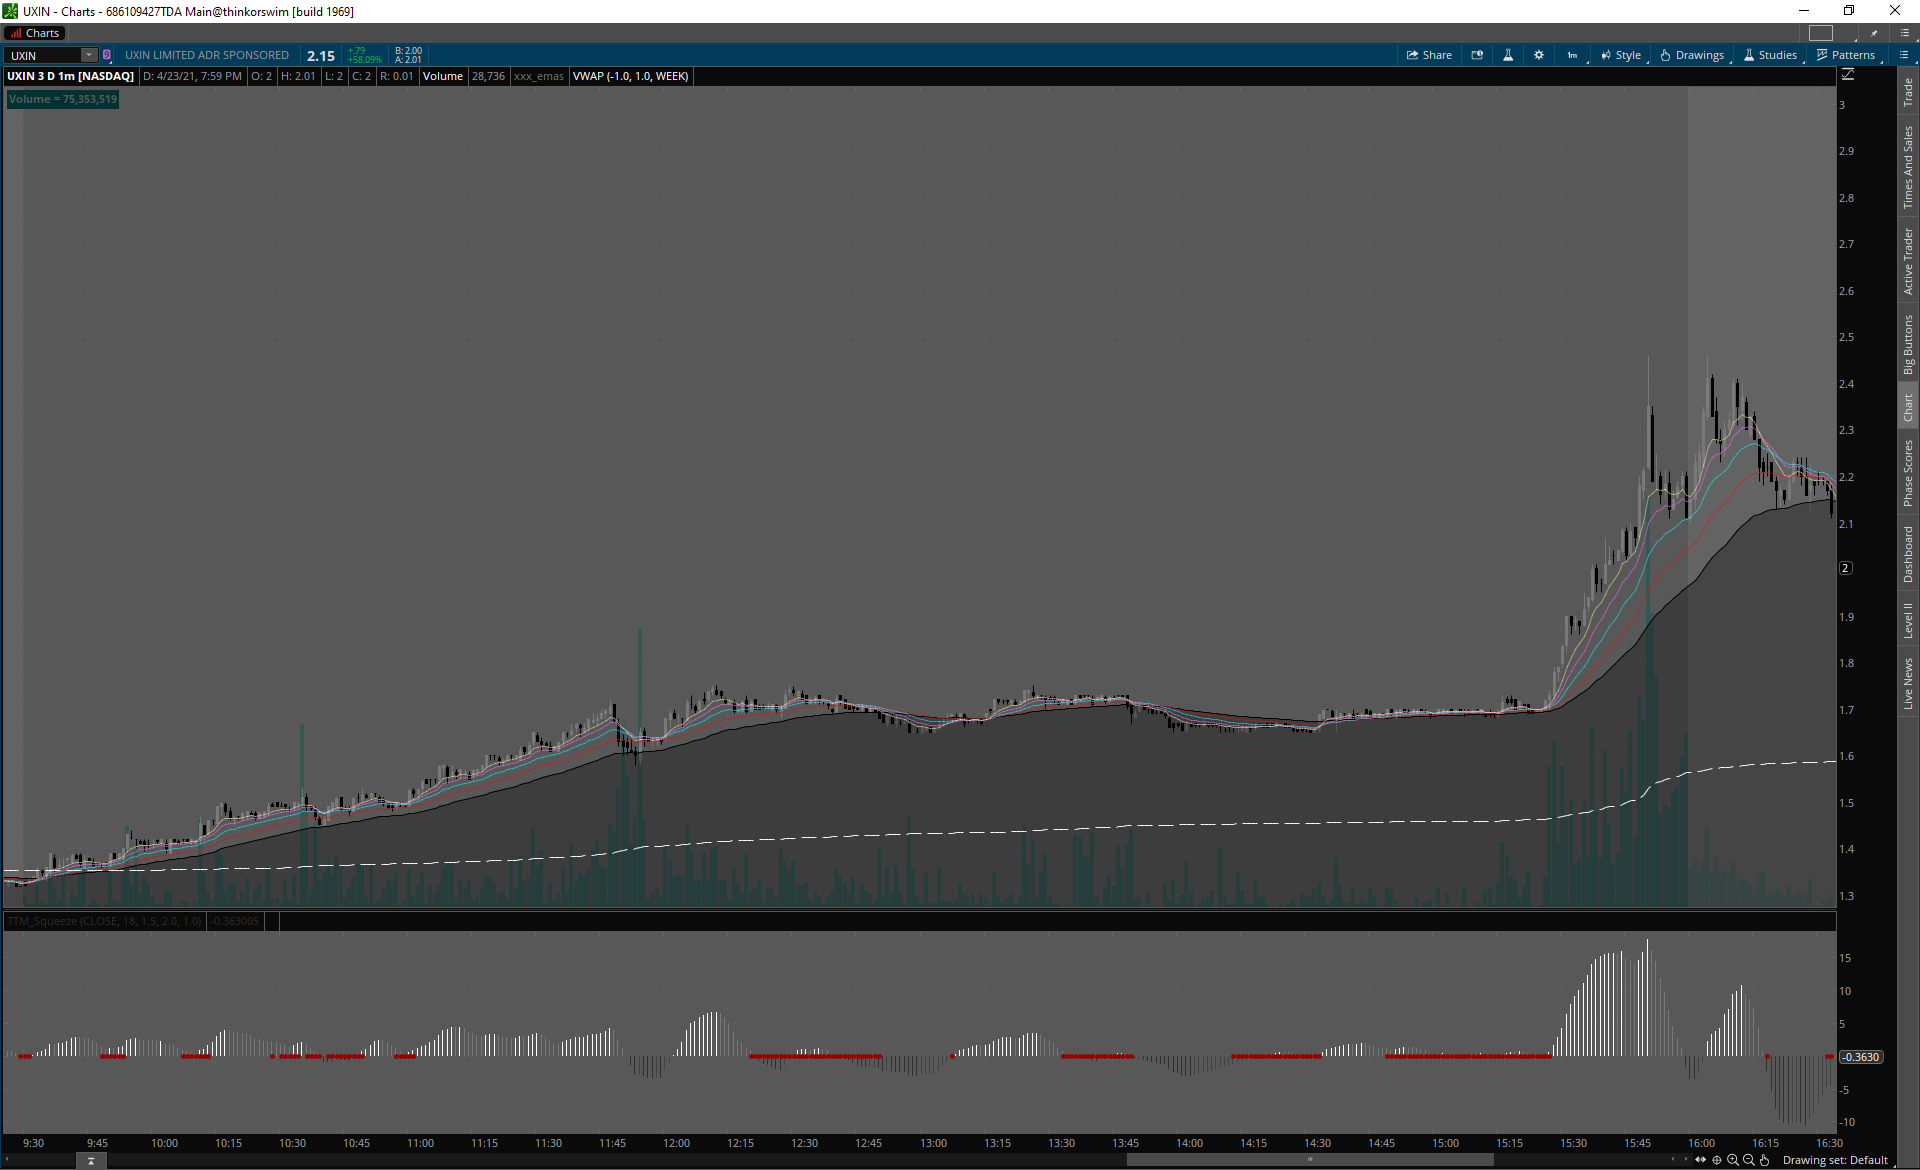Open the 1m timeframe dropdown

click(x=1572, y=55)
